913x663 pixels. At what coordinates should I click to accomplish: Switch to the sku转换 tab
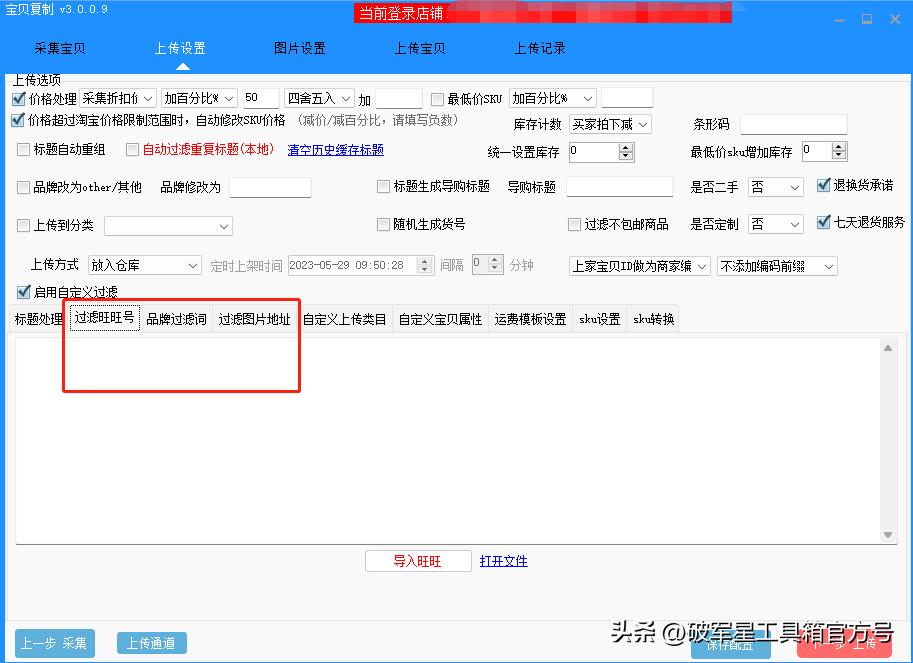tap(653, 319)
